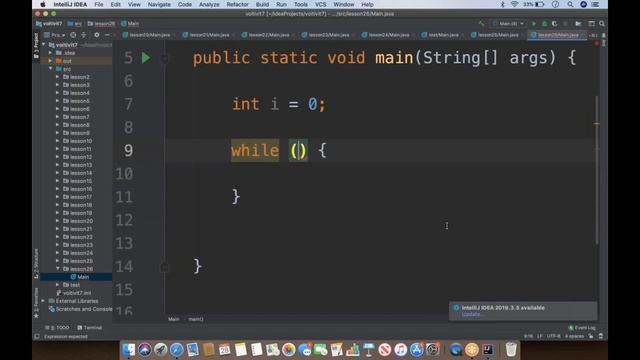The height and width of the screenshot is (360, 640).
Task: Open Photos from the Dock
Action: [289, 349]
